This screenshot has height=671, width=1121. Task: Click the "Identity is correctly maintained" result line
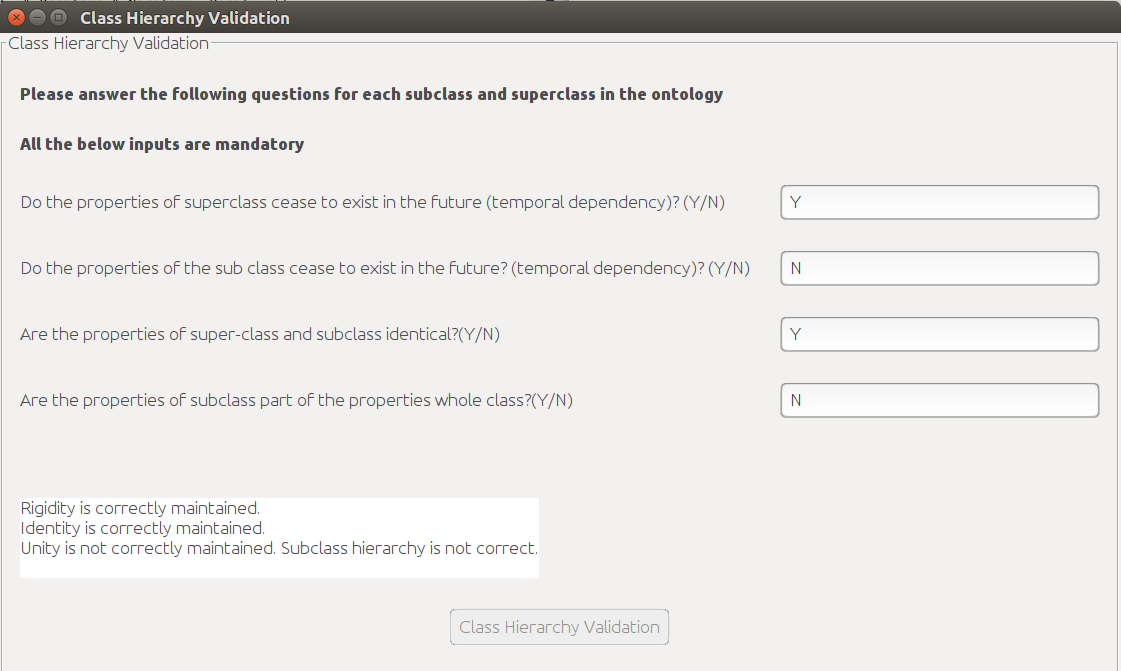coord(142,528)
